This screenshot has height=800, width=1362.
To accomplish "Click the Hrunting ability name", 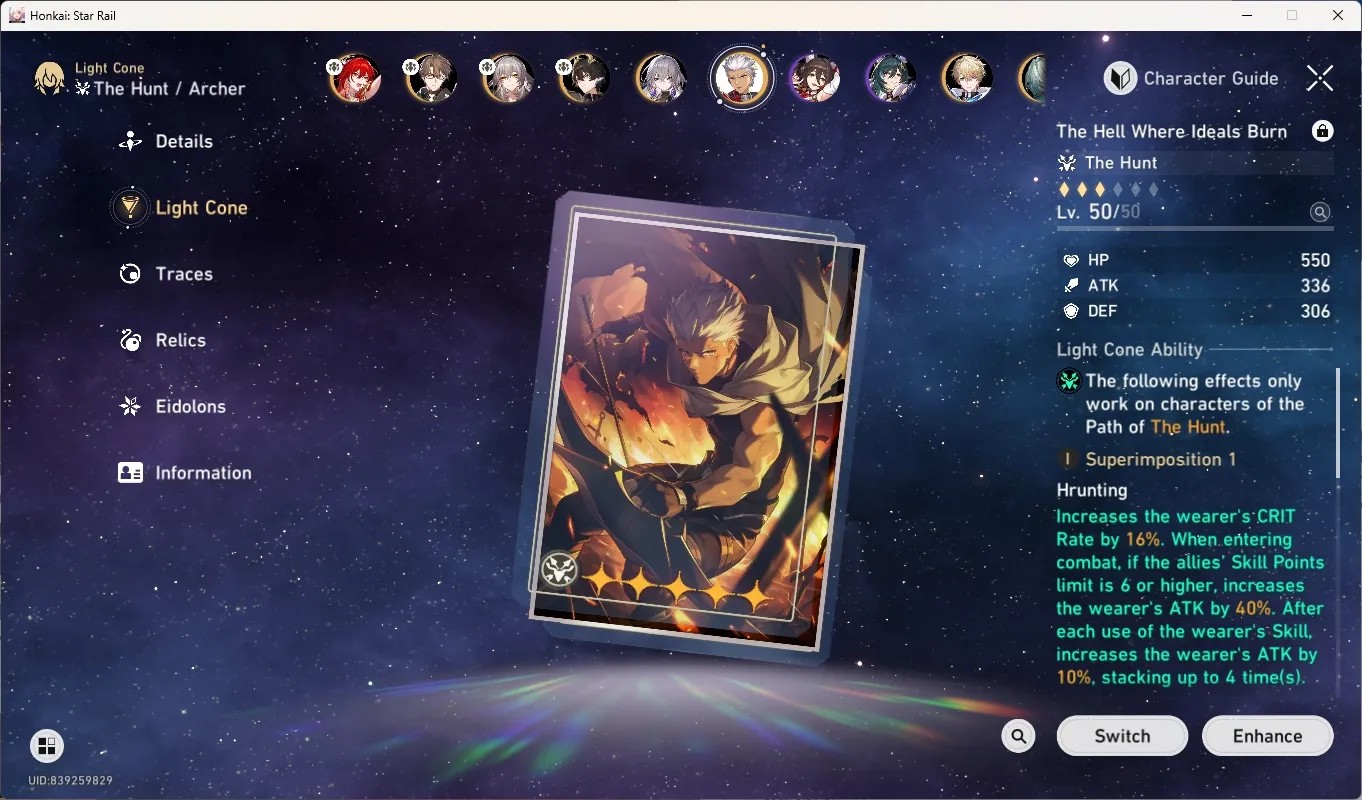I will (x=1092, y=491).
